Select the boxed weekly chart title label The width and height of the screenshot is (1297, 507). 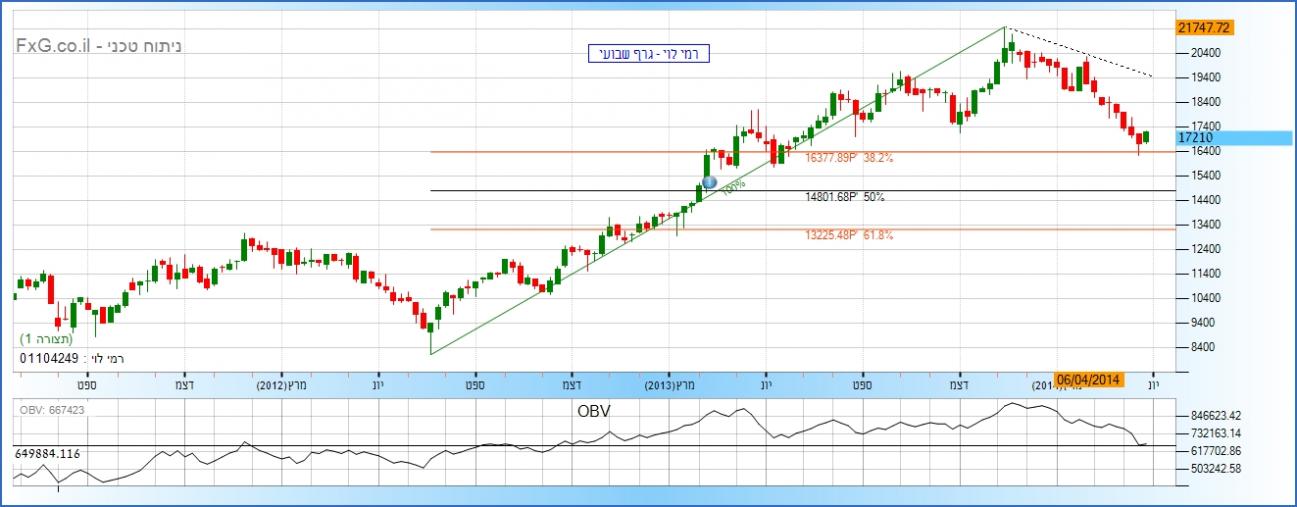pyautogui.click(x=647, y=54)
